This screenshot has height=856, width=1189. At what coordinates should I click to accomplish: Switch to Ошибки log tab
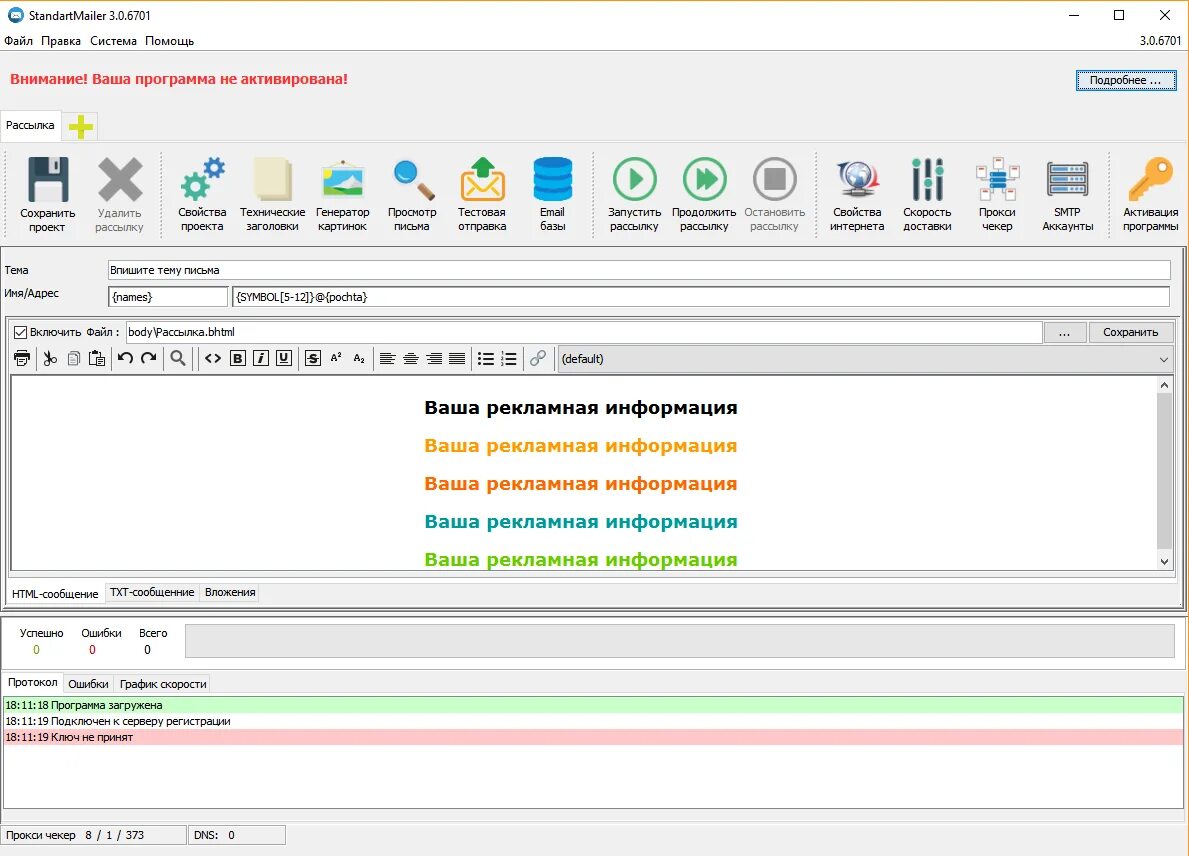click(x=88, y=684)
